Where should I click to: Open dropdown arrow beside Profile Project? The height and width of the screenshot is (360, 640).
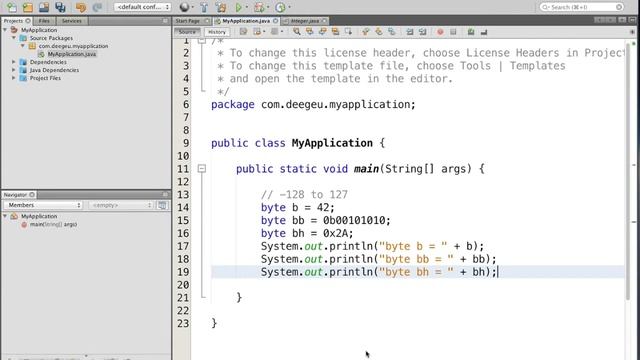pyautogui.click(x=289, y=7)
